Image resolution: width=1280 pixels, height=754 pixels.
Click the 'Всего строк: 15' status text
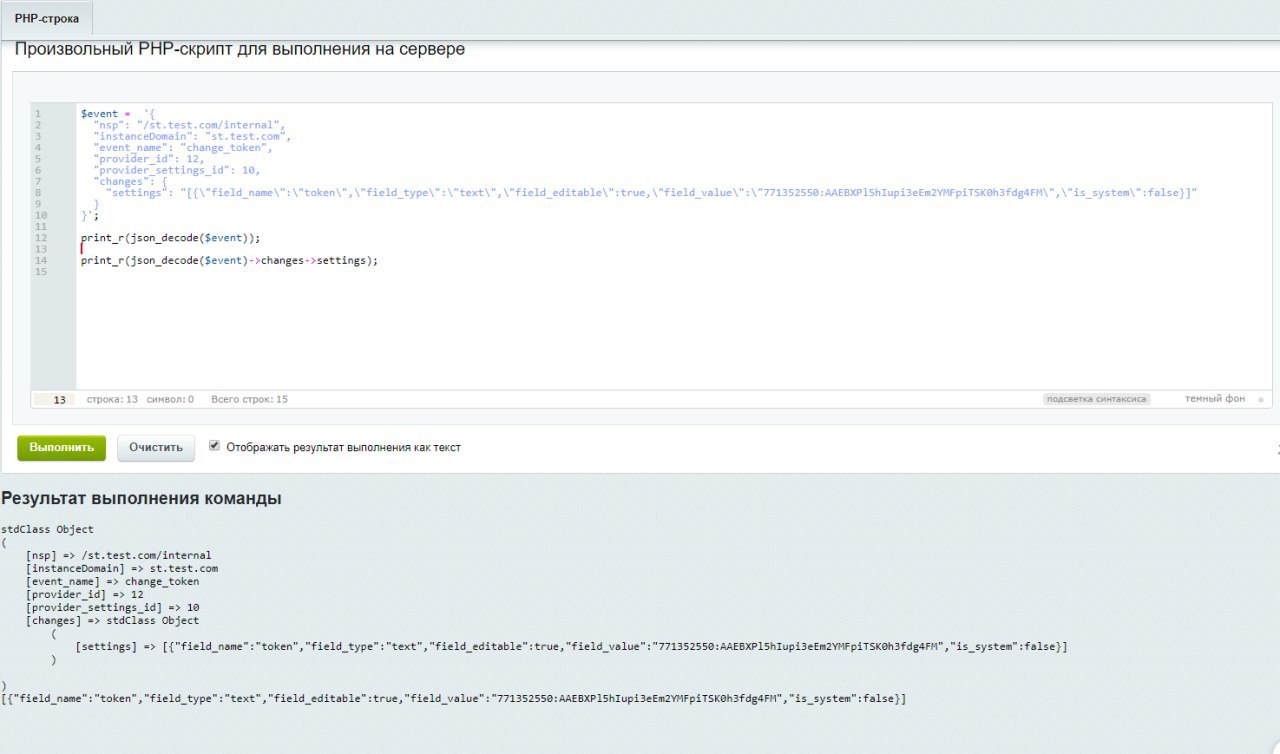249,399
